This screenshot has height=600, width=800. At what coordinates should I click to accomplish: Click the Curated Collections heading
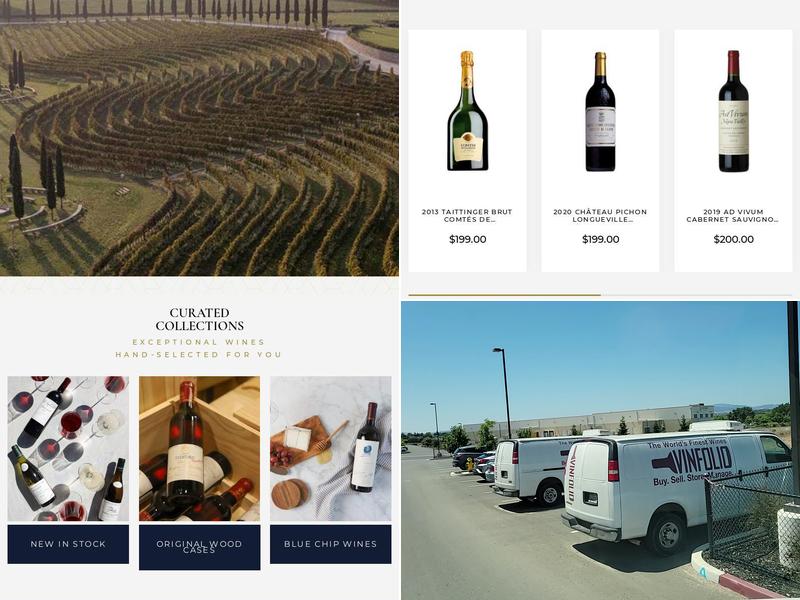199,319
